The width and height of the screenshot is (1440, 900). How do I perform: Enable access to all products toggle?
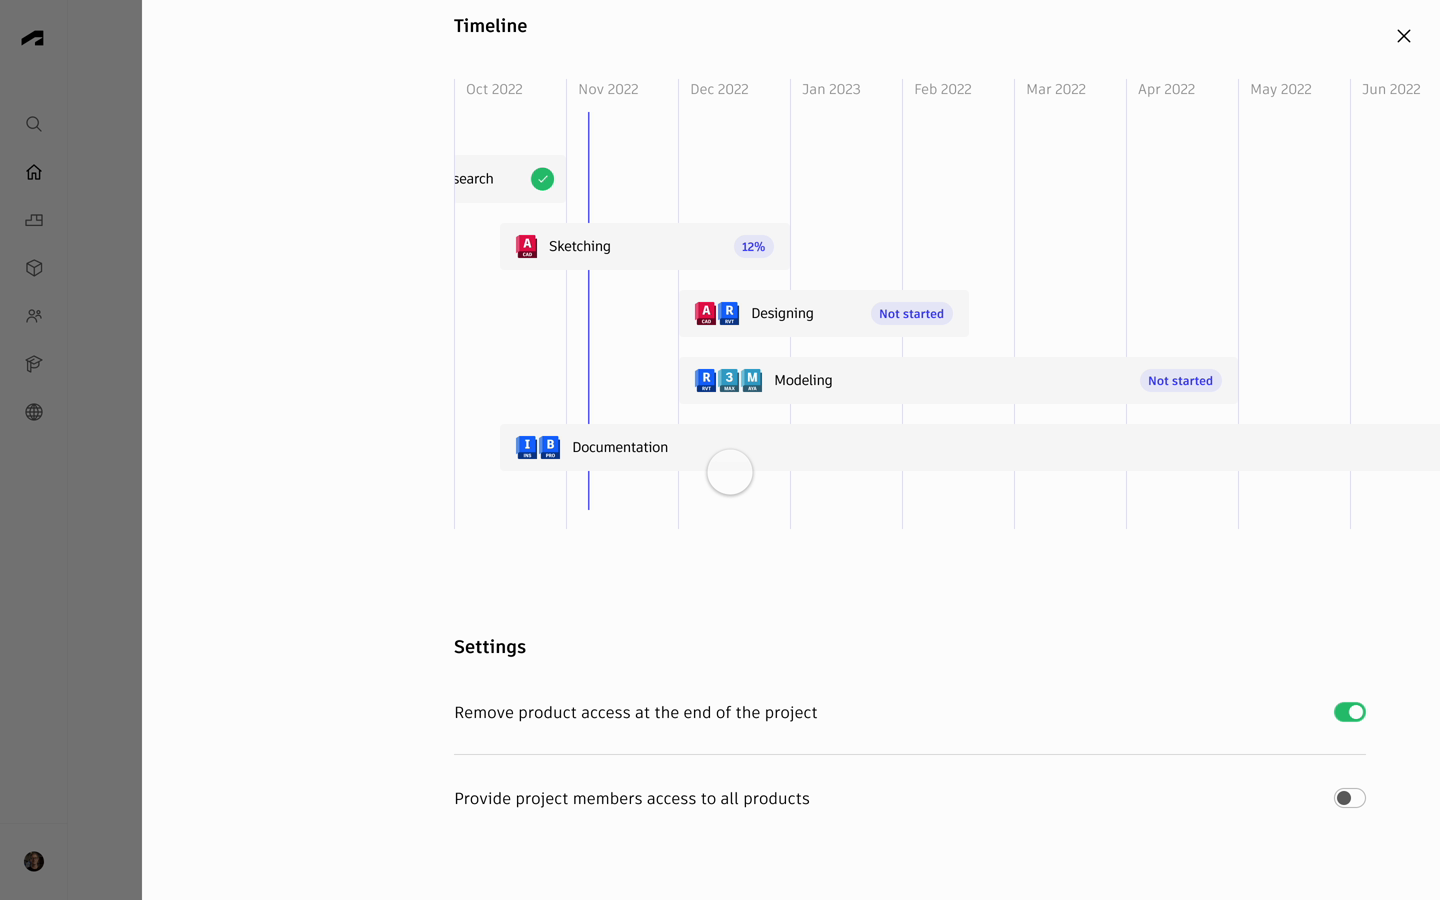(x=1350, y=798)
